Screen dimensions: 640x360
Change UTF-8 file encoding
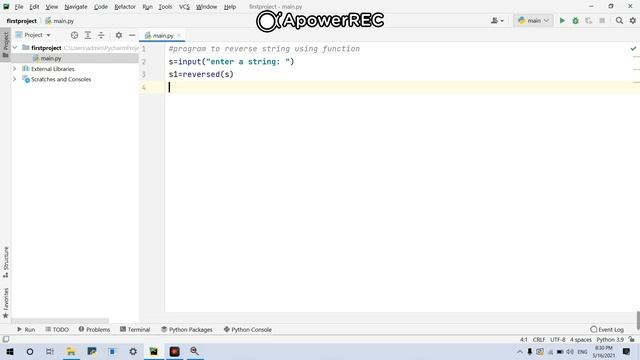pyautogui.click(x=558, y=340)
